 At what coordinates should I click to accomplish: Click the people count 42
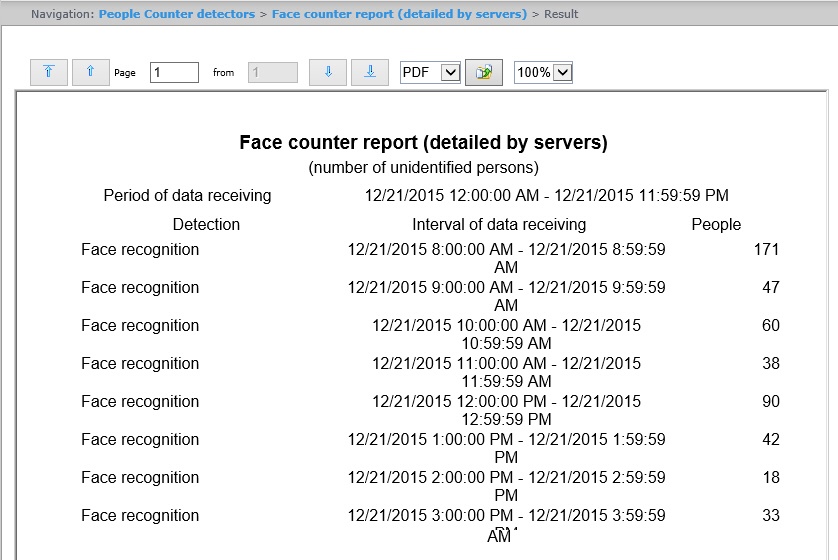(771, 439)
